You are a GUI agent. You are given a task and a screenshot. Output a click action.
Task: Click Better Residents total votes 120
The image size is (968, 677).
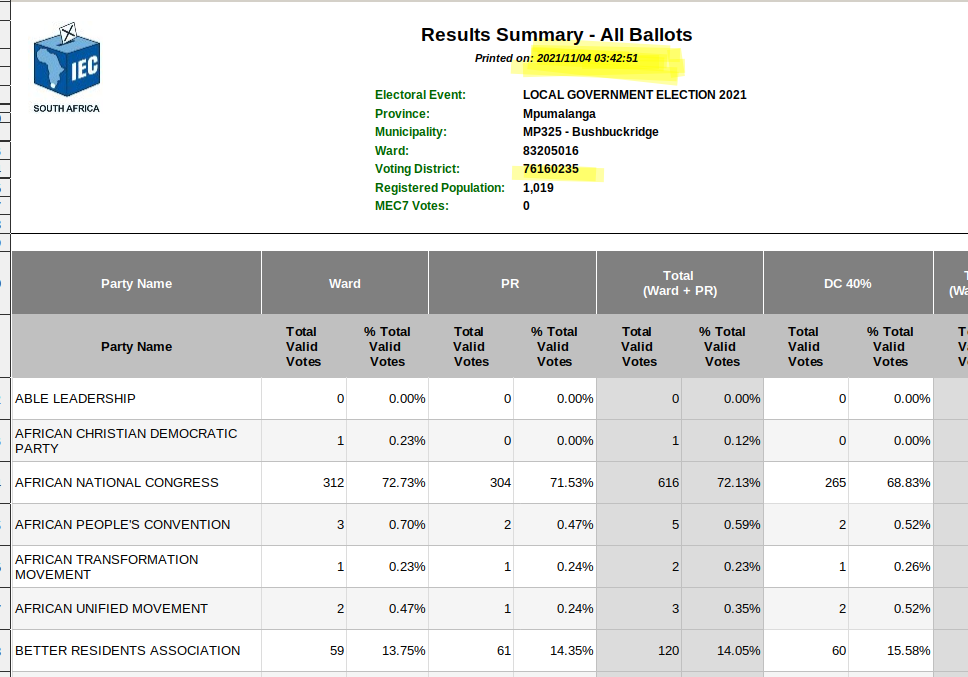pos(669,650)
